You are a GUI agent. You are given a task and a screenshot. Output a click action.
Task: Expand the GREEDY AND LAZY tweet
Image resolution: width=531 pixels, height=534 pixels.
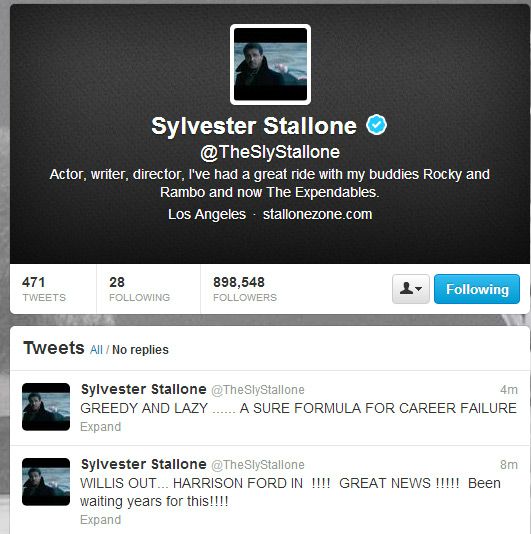click(x=100, y=427)
